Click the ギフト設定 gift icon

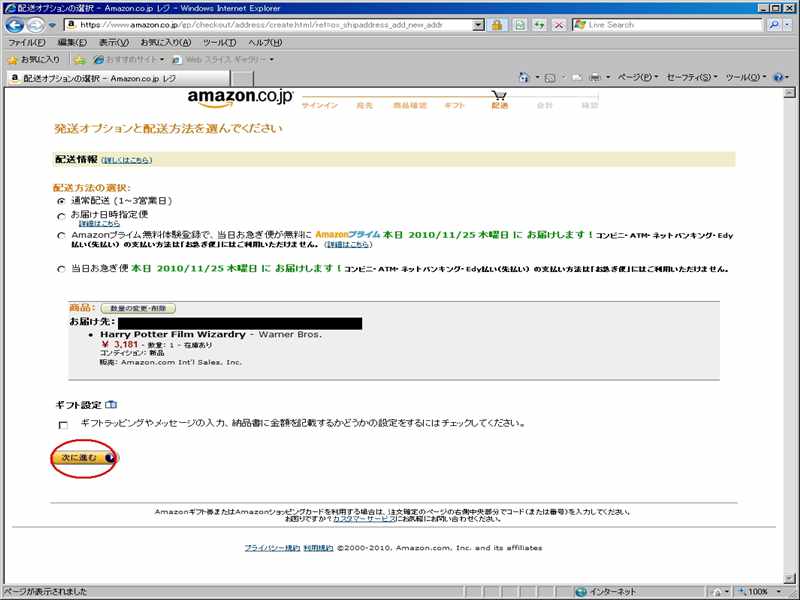[111, 405]
